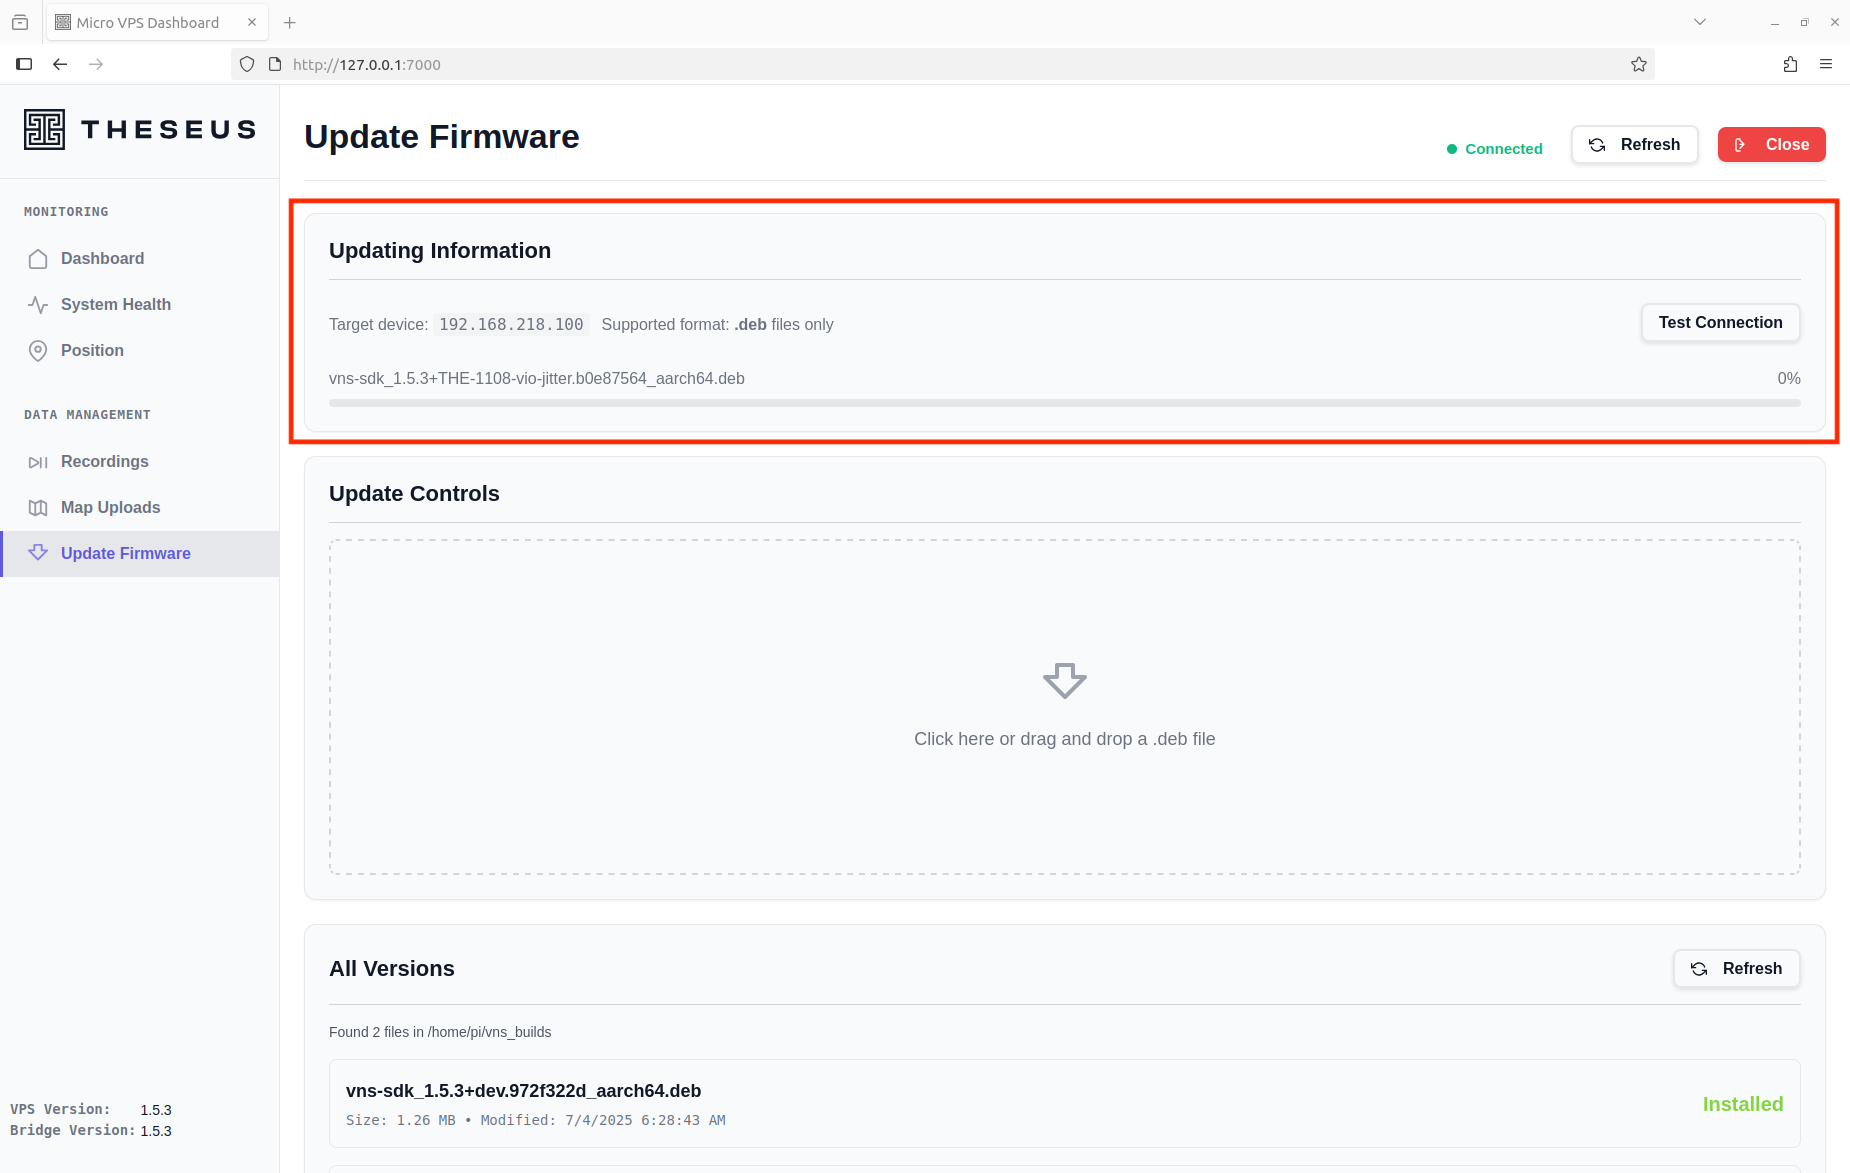Click the firmware upload progress bar
This screenshot has height=1173, width=1850.
1064,403
